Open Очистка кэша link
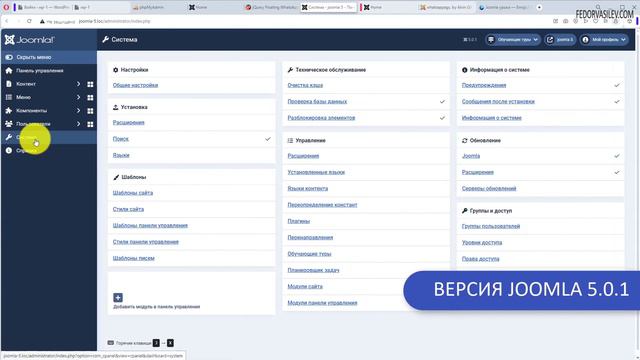This screenshot has height=360, width=640. pyautogui.click(x=305, y=85)
